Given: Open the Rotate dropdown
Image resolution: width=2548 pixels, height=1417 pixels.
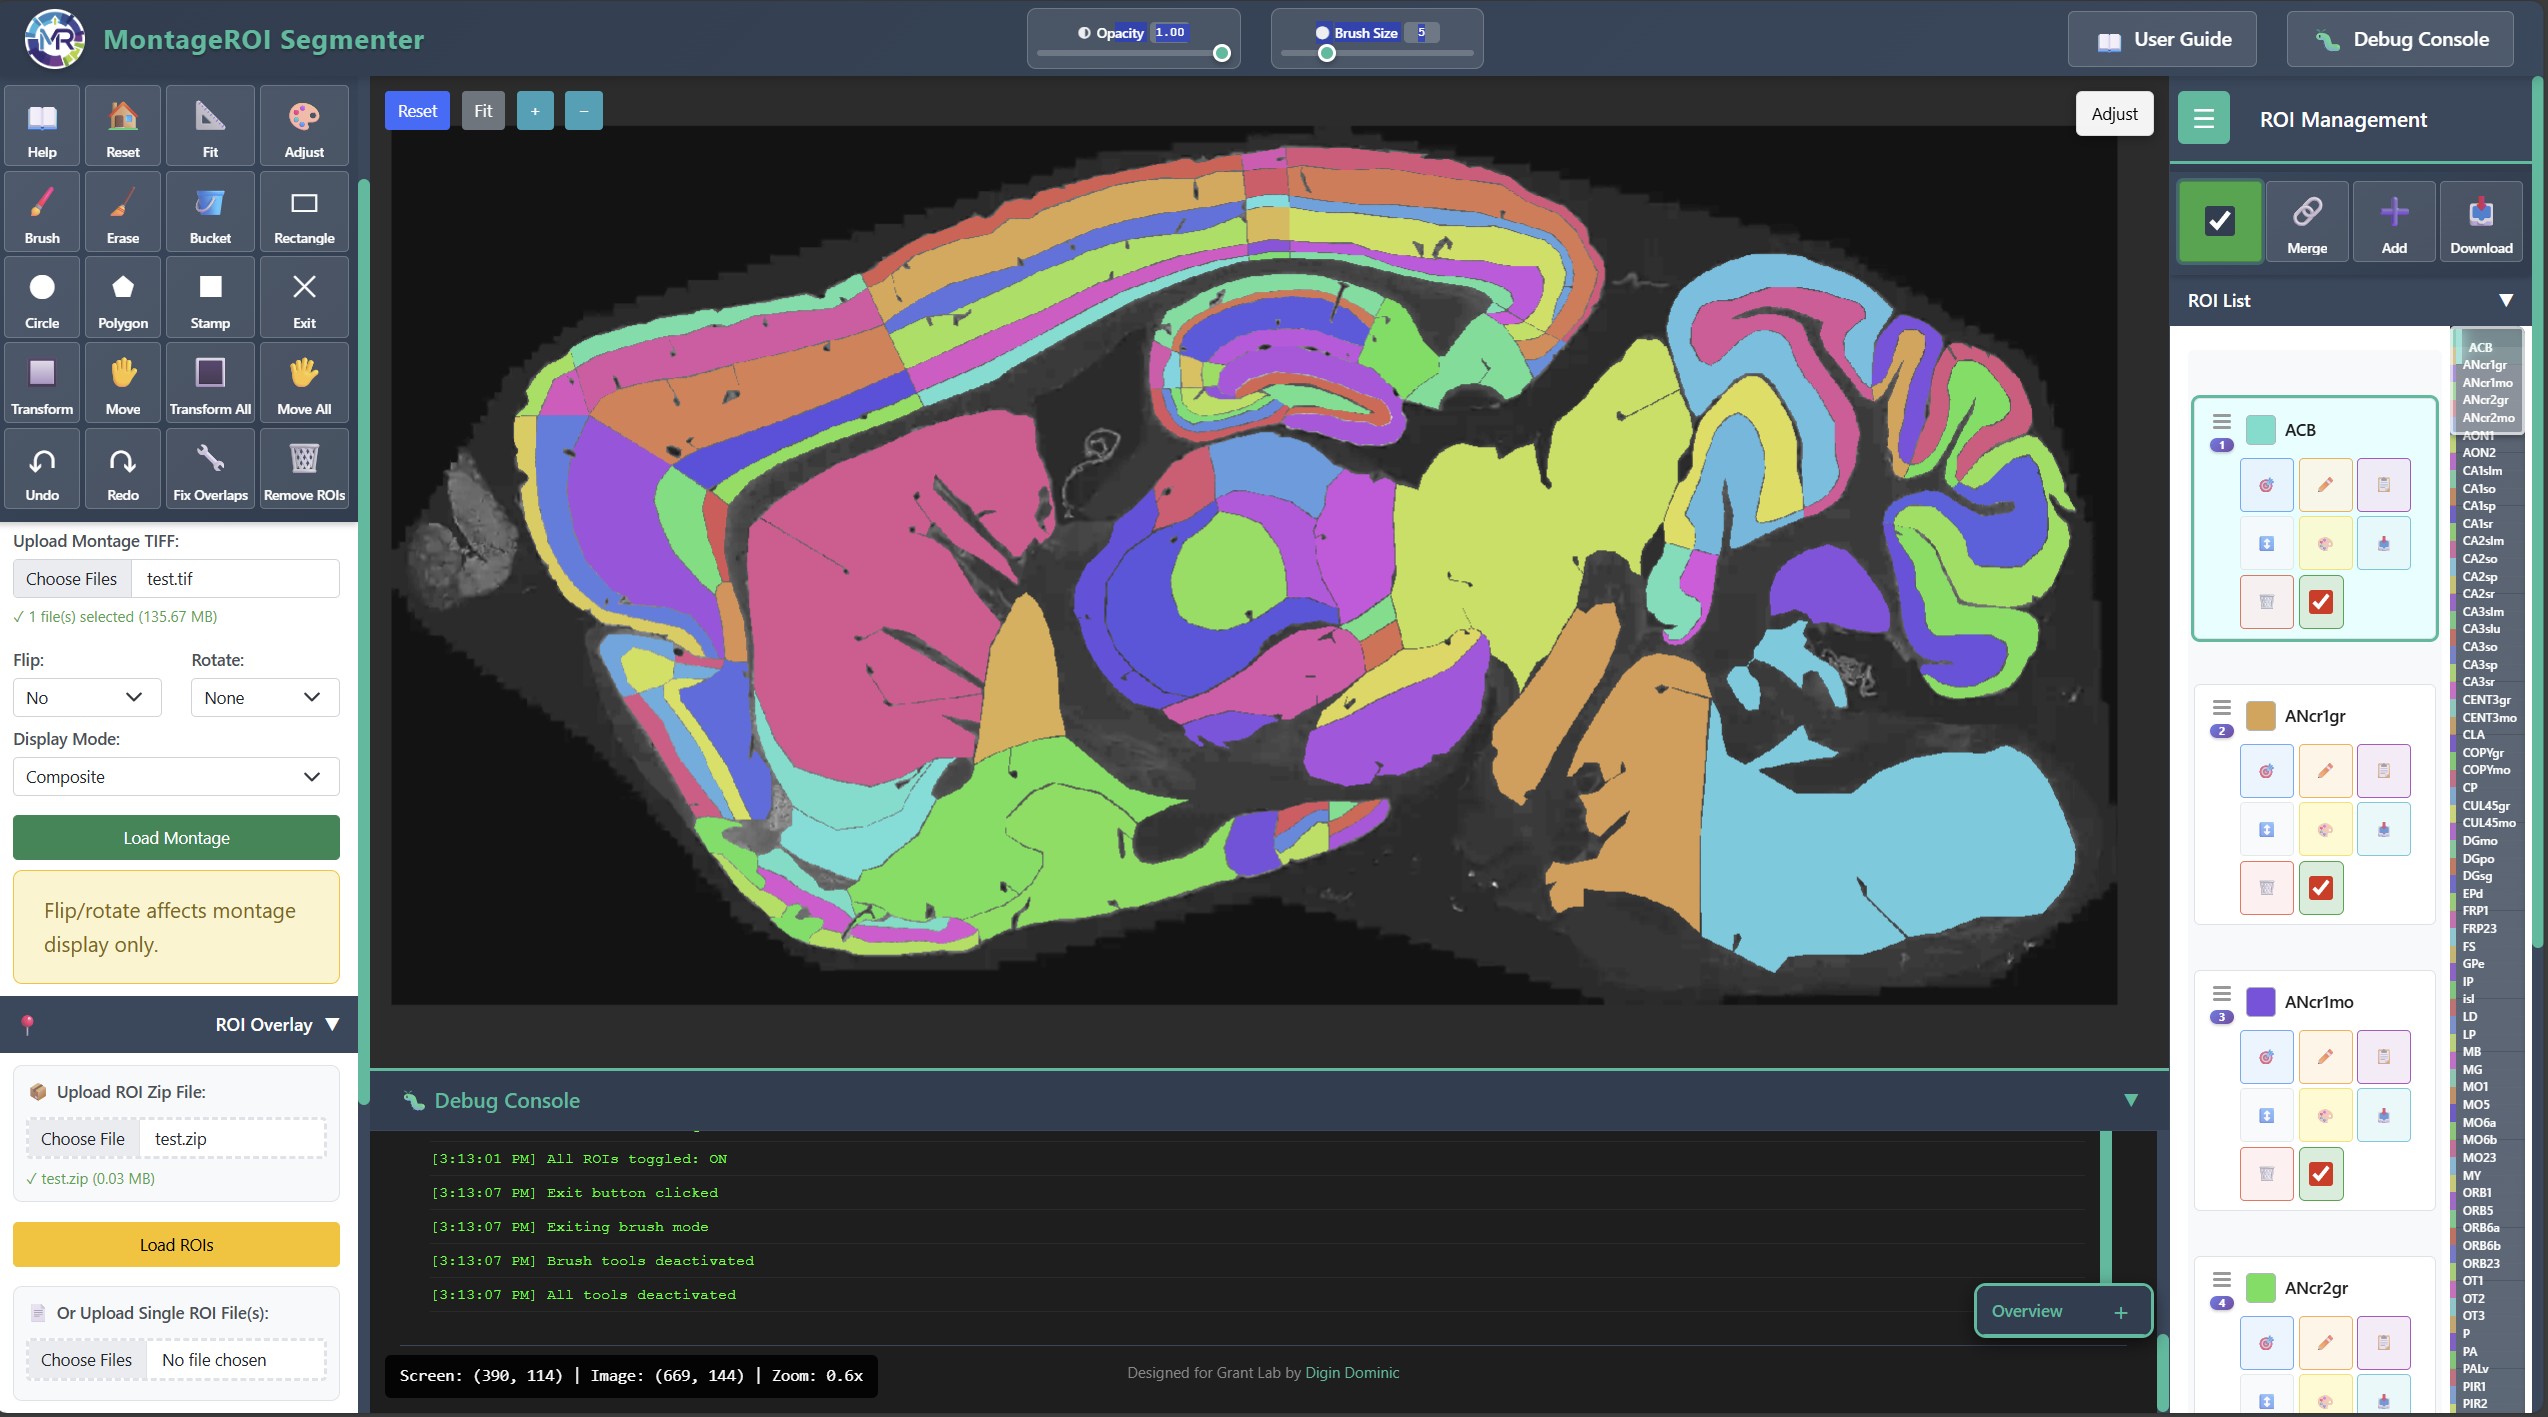Looking at the screenshot, I should coord(264,698).
